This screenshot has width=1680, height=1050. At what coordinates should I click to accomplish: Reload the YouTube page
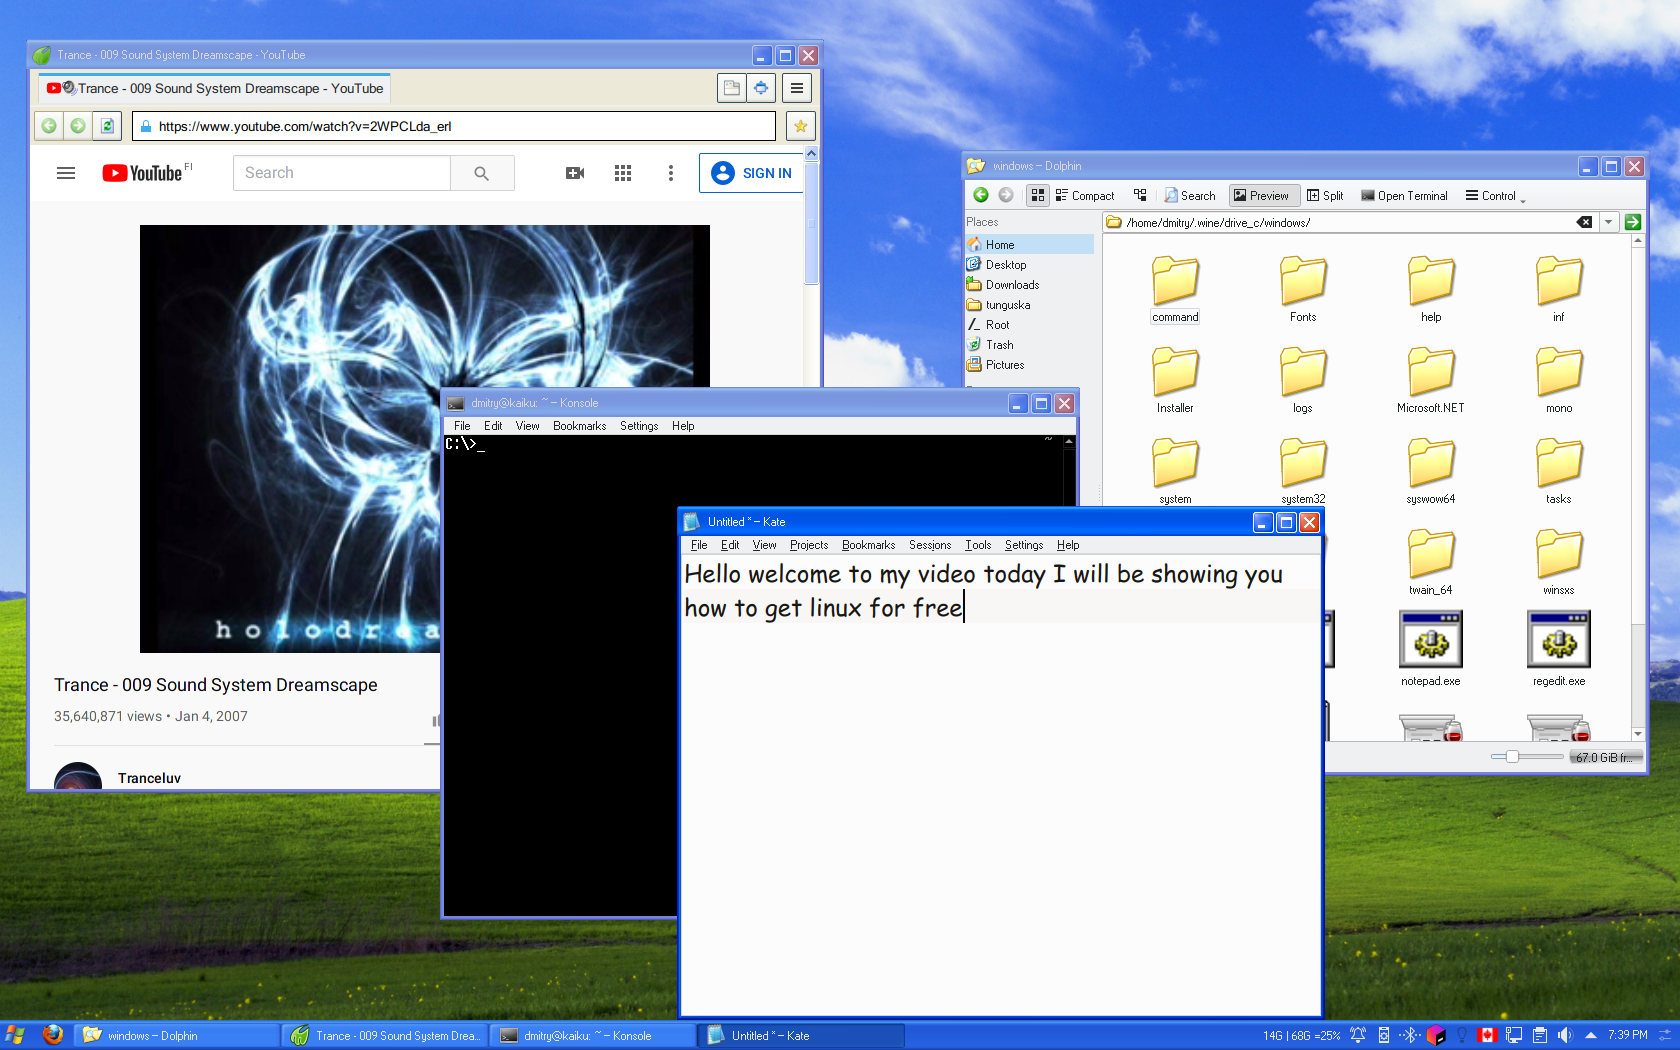pyautogui.click(x=107, y=126)
